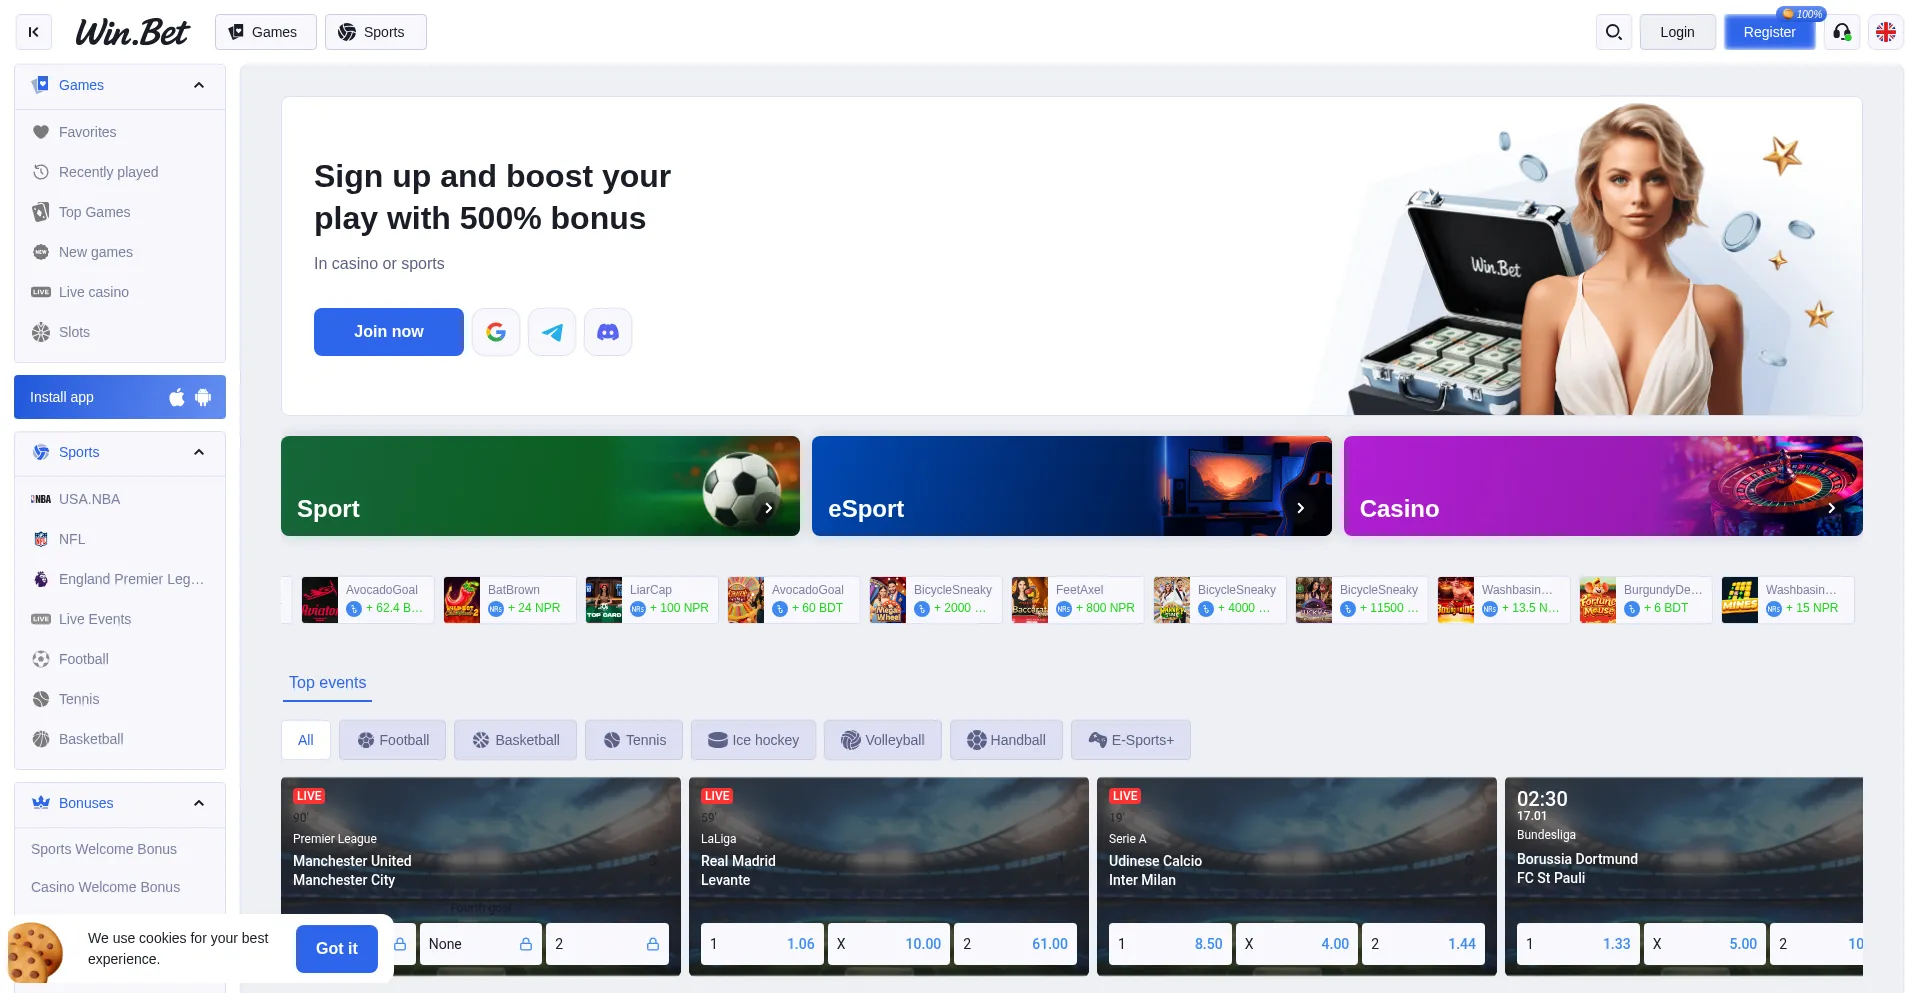Click the Register button
1920x993 pixels.
[x=1769, y=32]
